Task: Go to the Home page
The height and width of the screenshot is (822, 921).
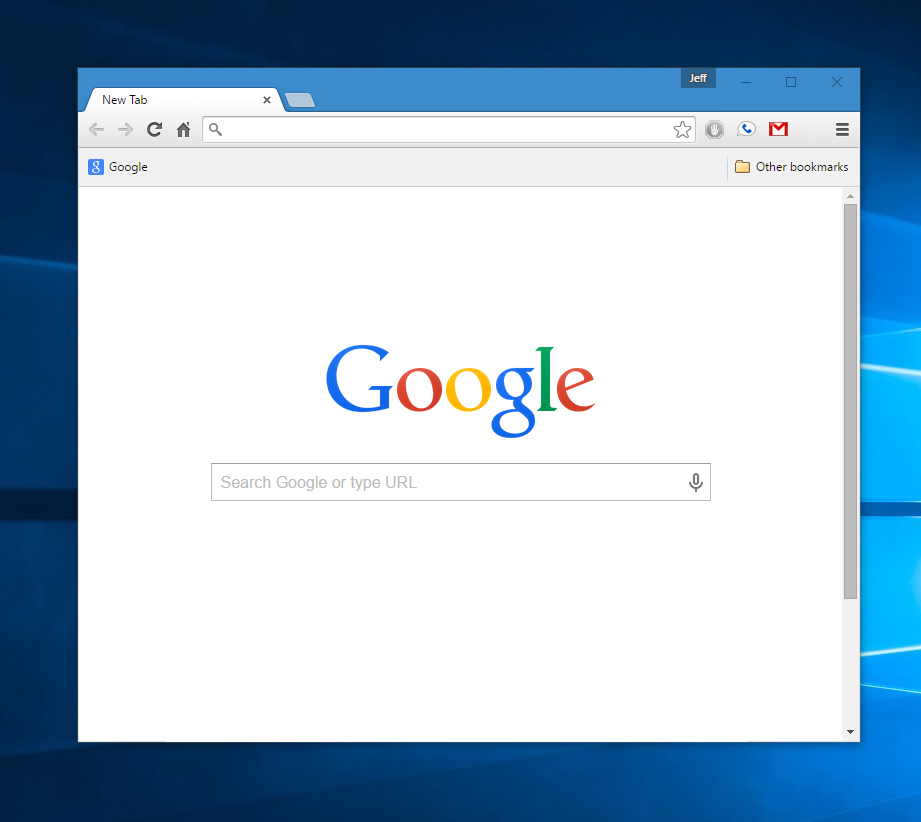Action: pos(183,129)
